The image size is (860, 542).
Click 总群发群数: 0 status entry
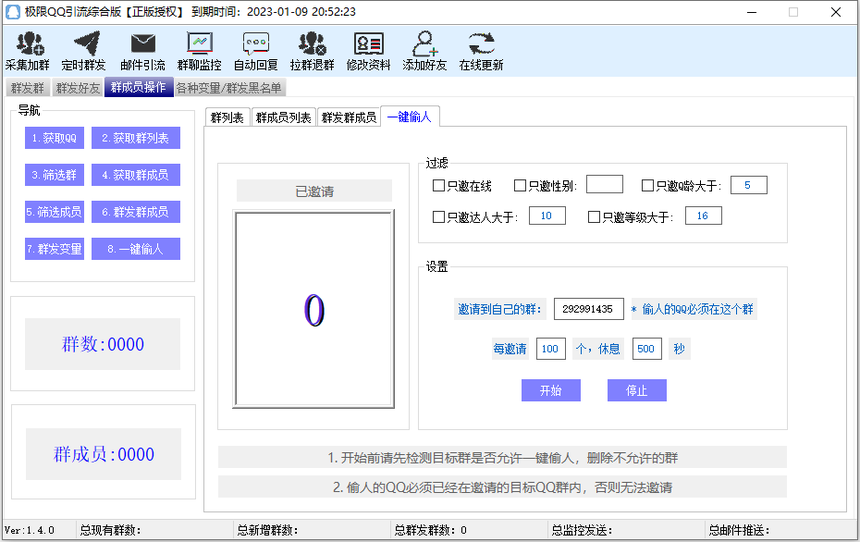431,530
